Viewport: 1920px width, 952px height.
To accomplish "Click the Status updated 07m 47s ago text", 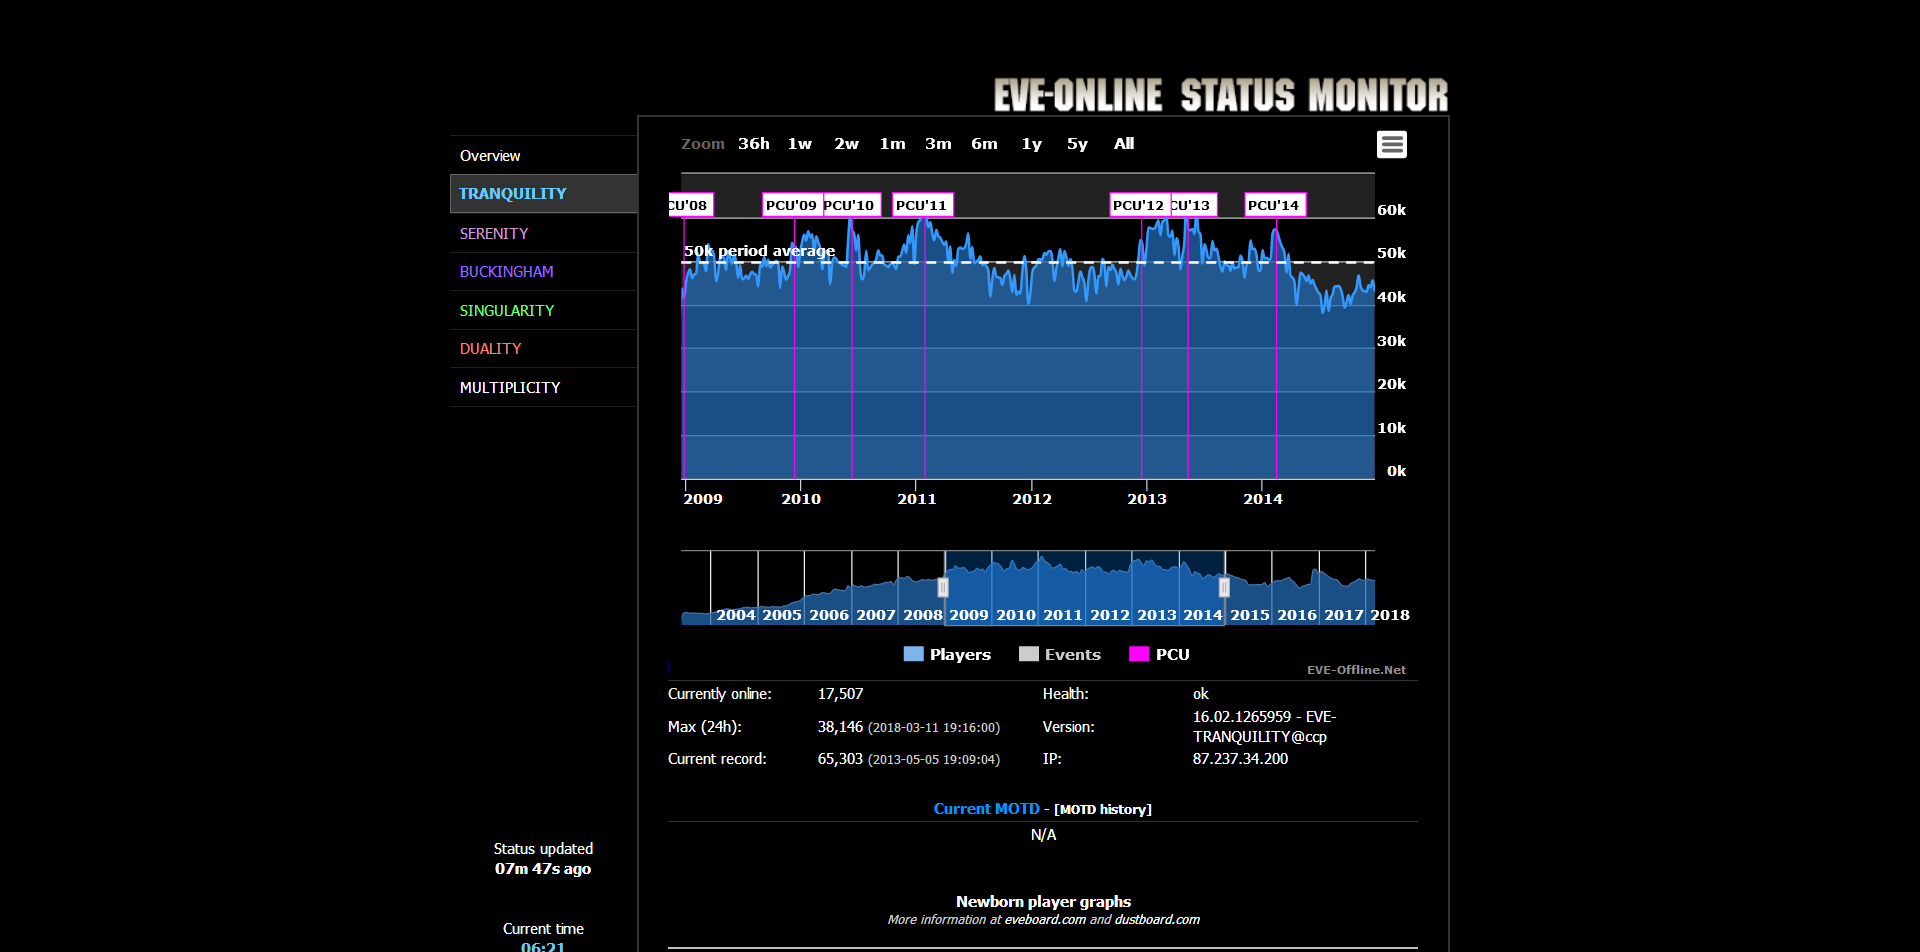I will click(543, 859).
